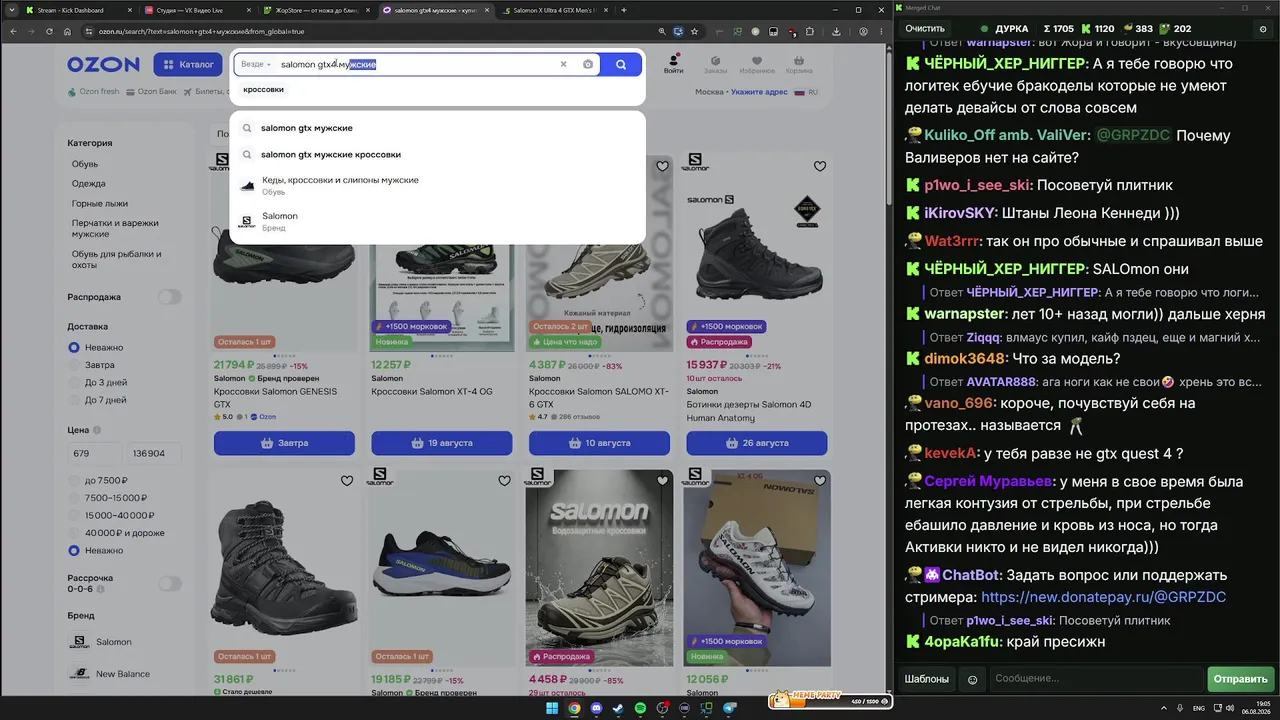Click minimum price field 679
The height and width of the screenshot is (720, 1280).
[95, 453]
